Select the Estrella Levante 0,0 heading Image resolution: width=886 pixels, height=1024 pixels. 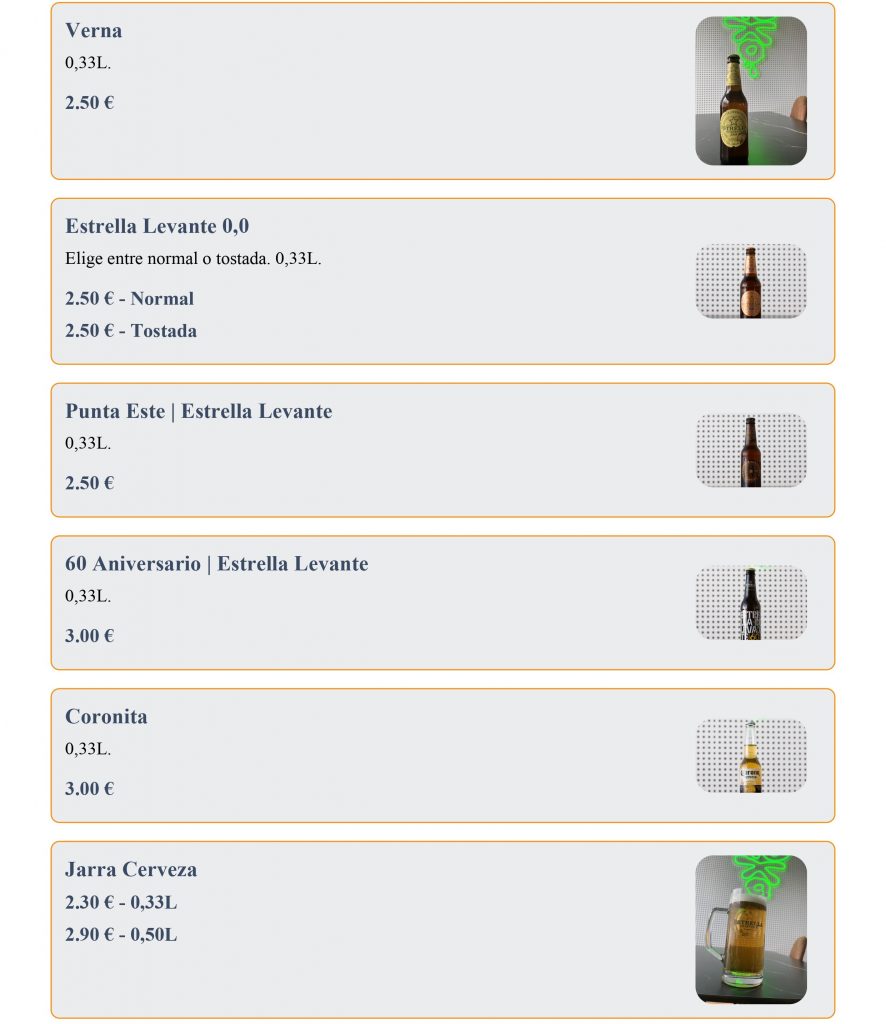pos(157,227)
